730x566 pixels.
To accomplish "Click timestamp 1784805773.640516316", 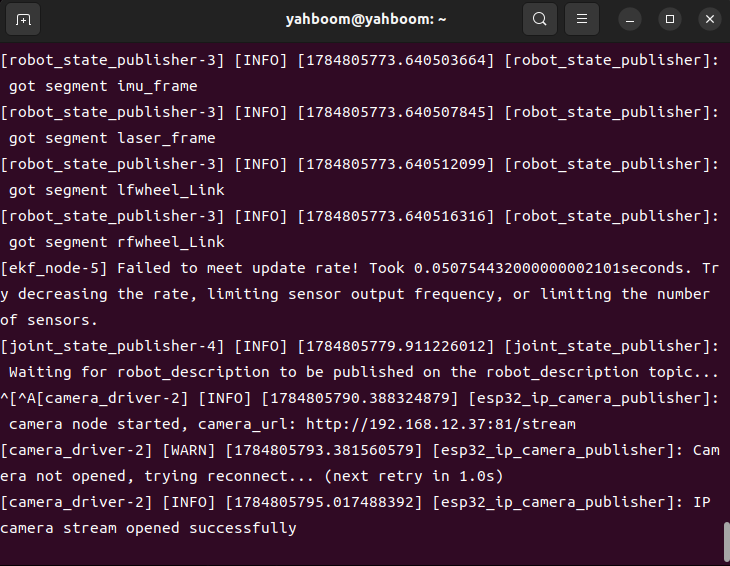I will point(396,216).
